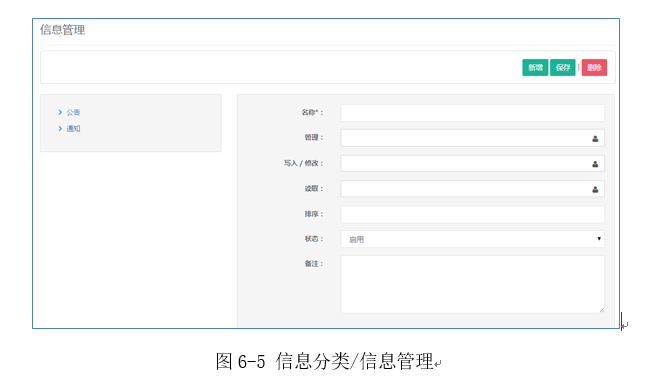
Task: Select the 通知 category link
Action: (73, 128)
